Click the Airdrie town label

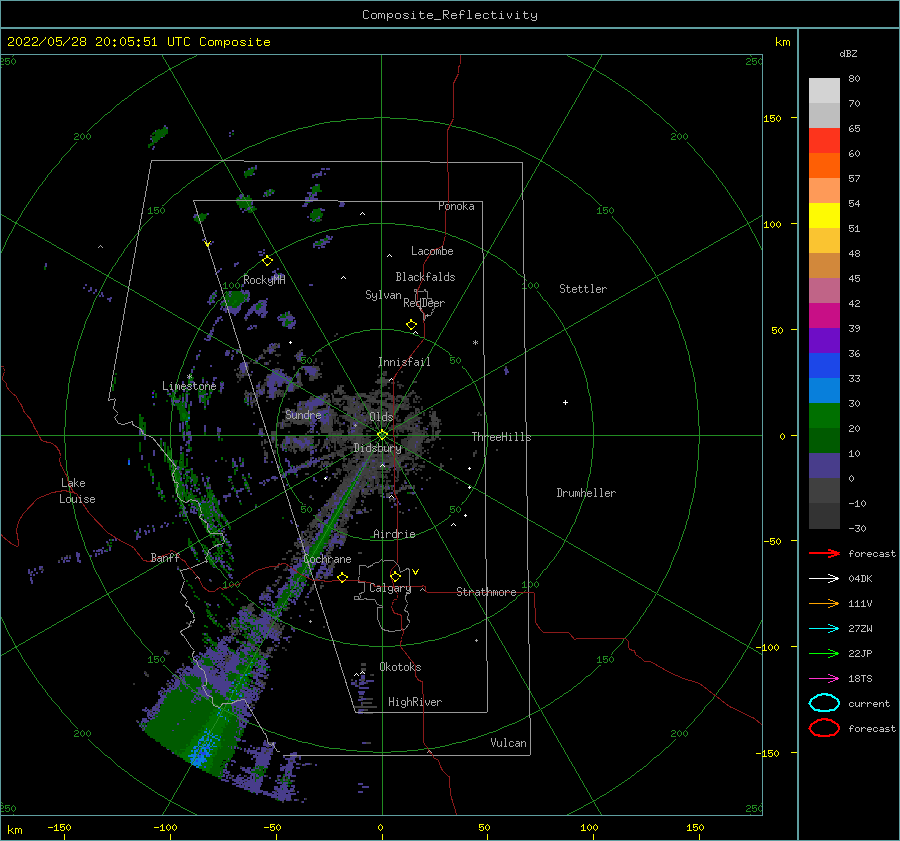click(394, 534)
